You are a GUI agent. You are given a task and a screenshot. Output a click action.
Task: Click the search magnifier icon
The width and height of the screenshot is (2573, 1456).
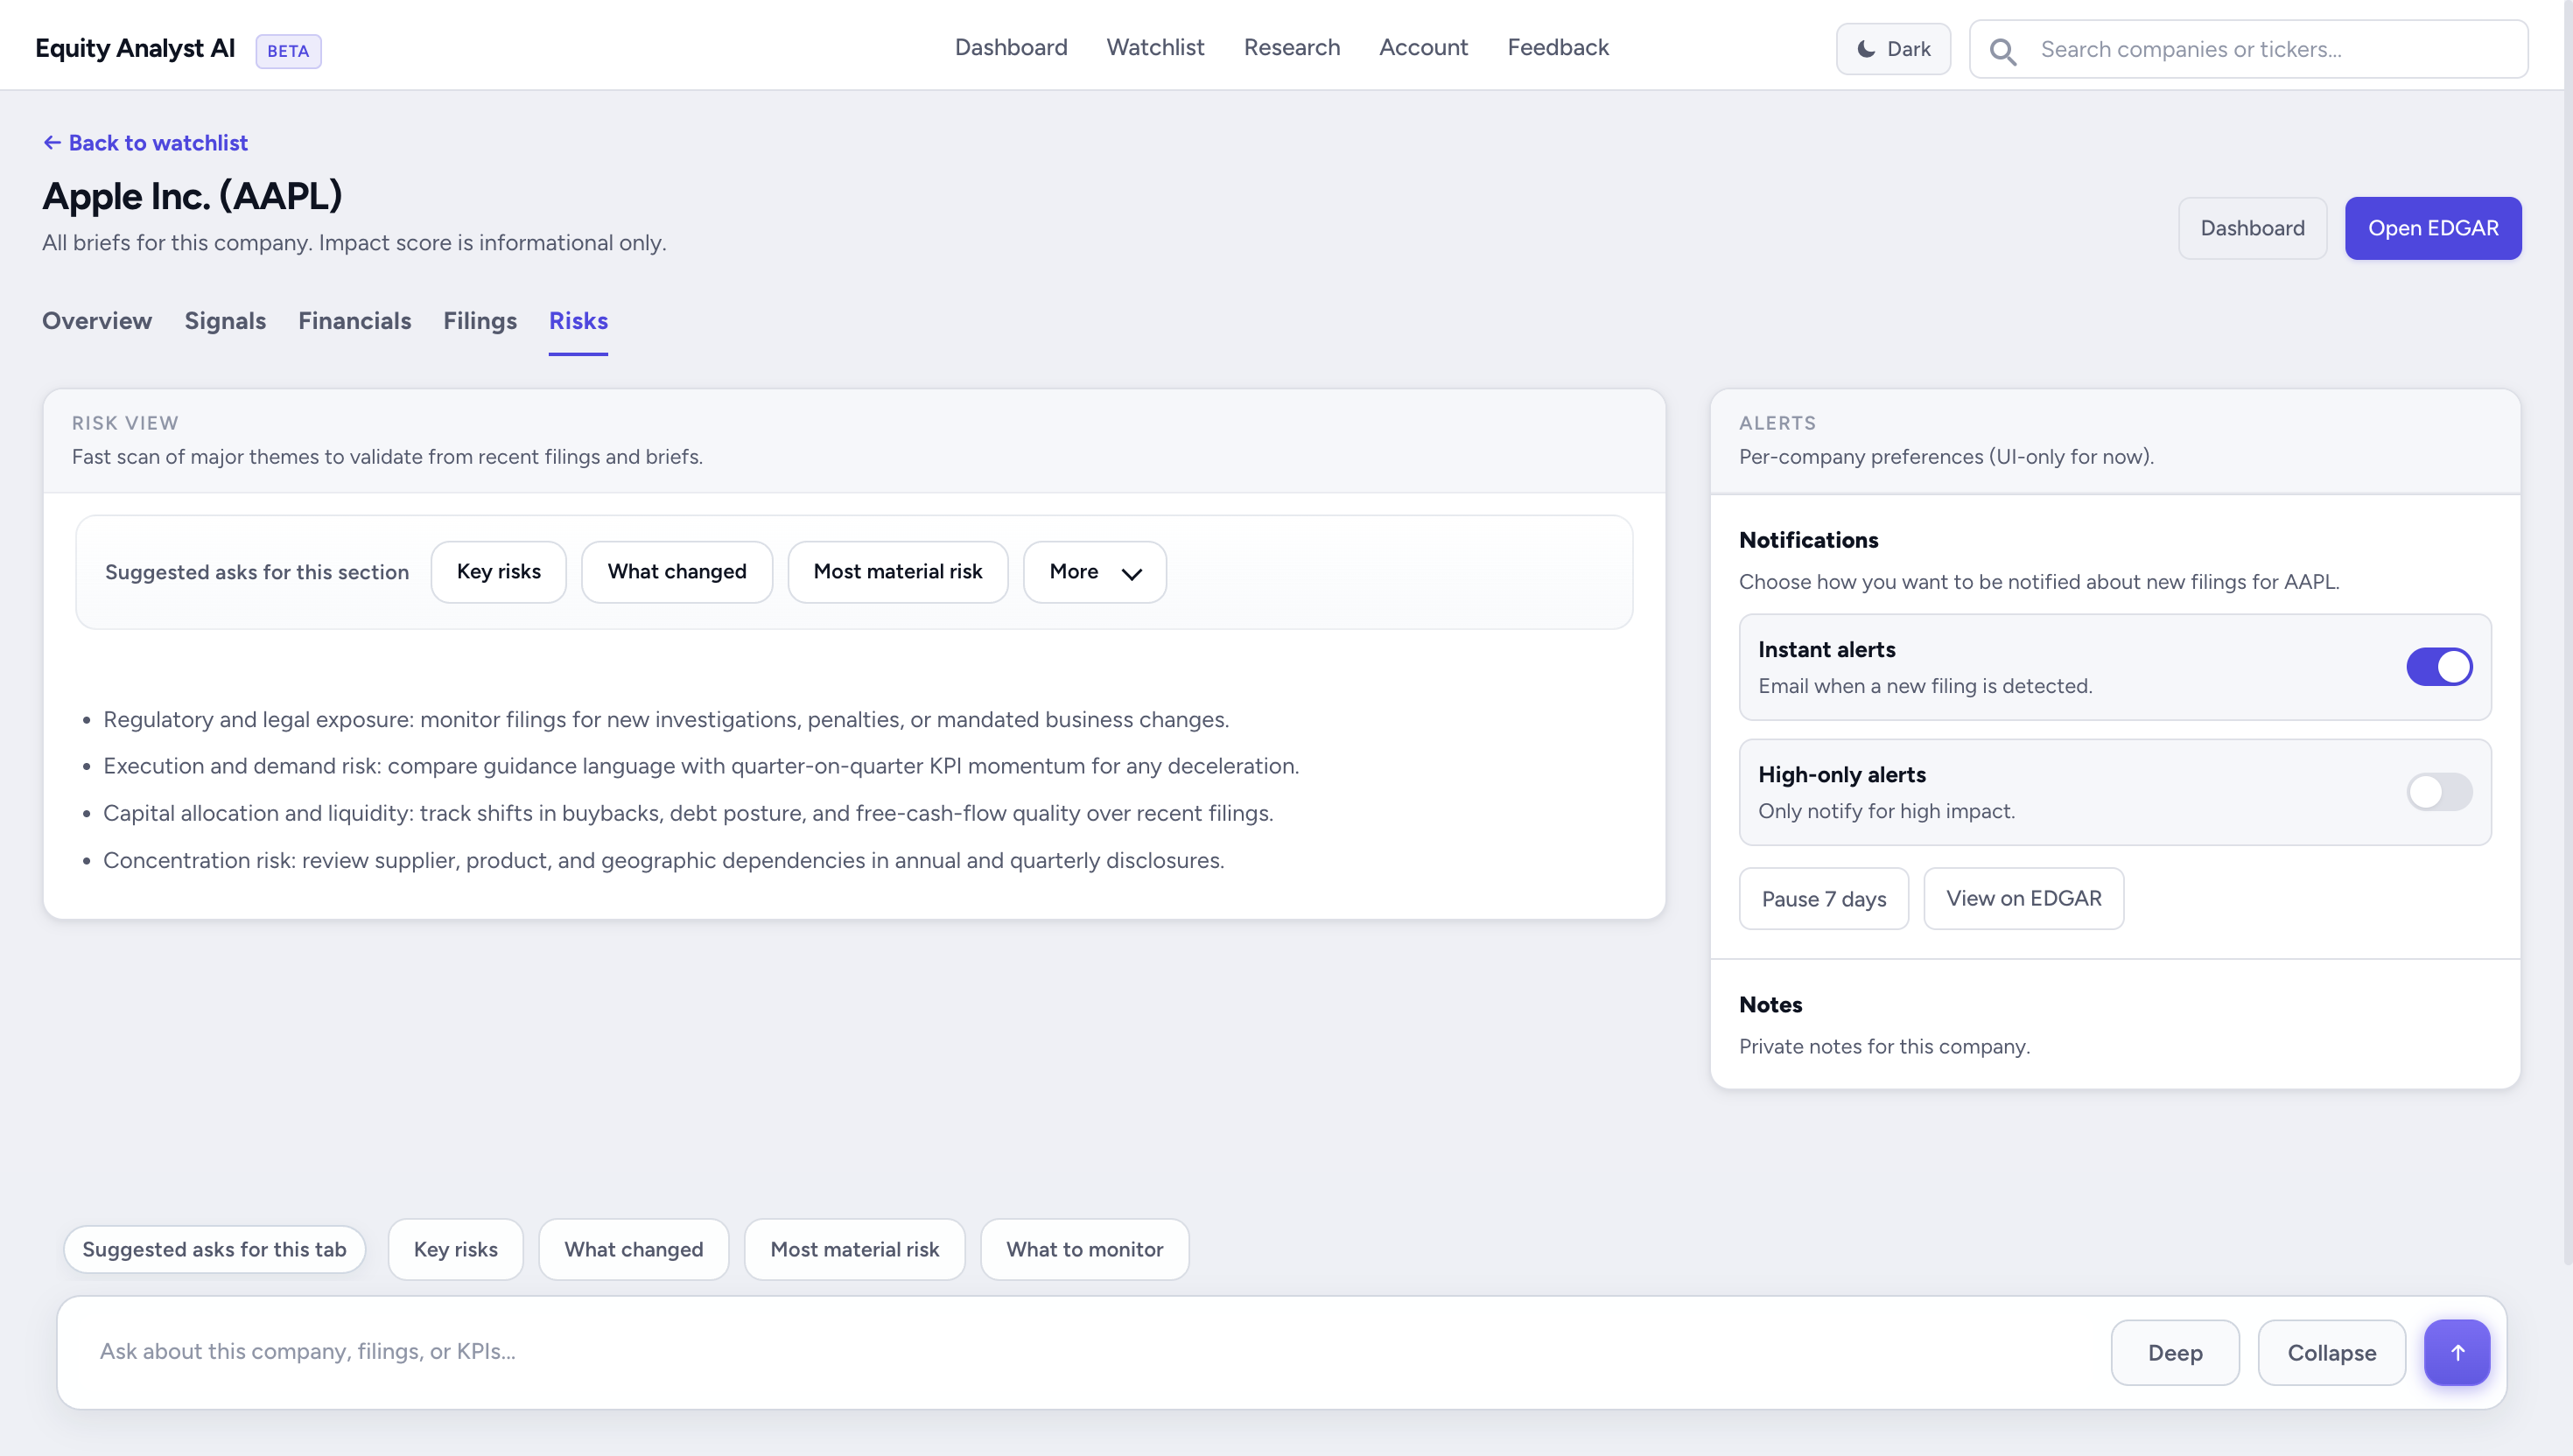[x=2002, y=50]
